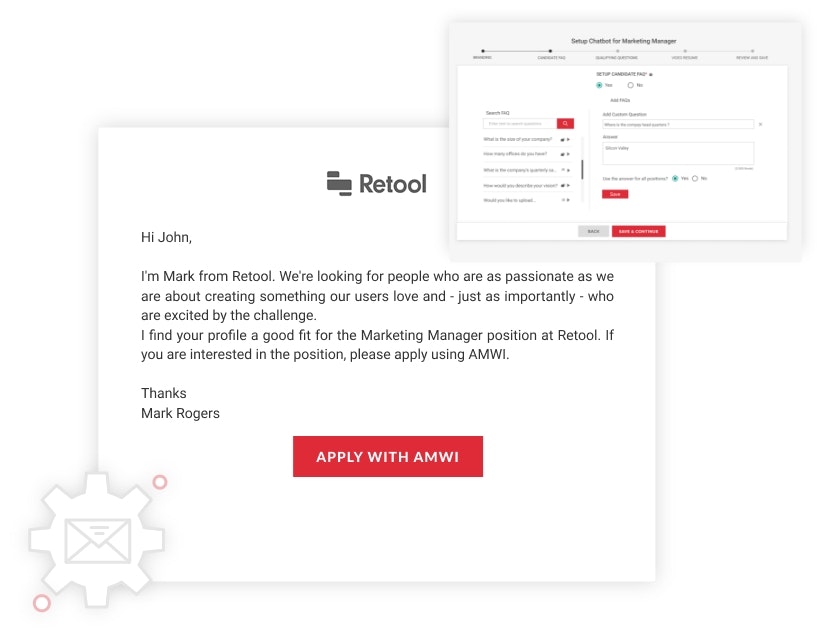Click edit icon beside "What is the size of your company?"
This screenshot has height=641, width=824.
(560, 139)
